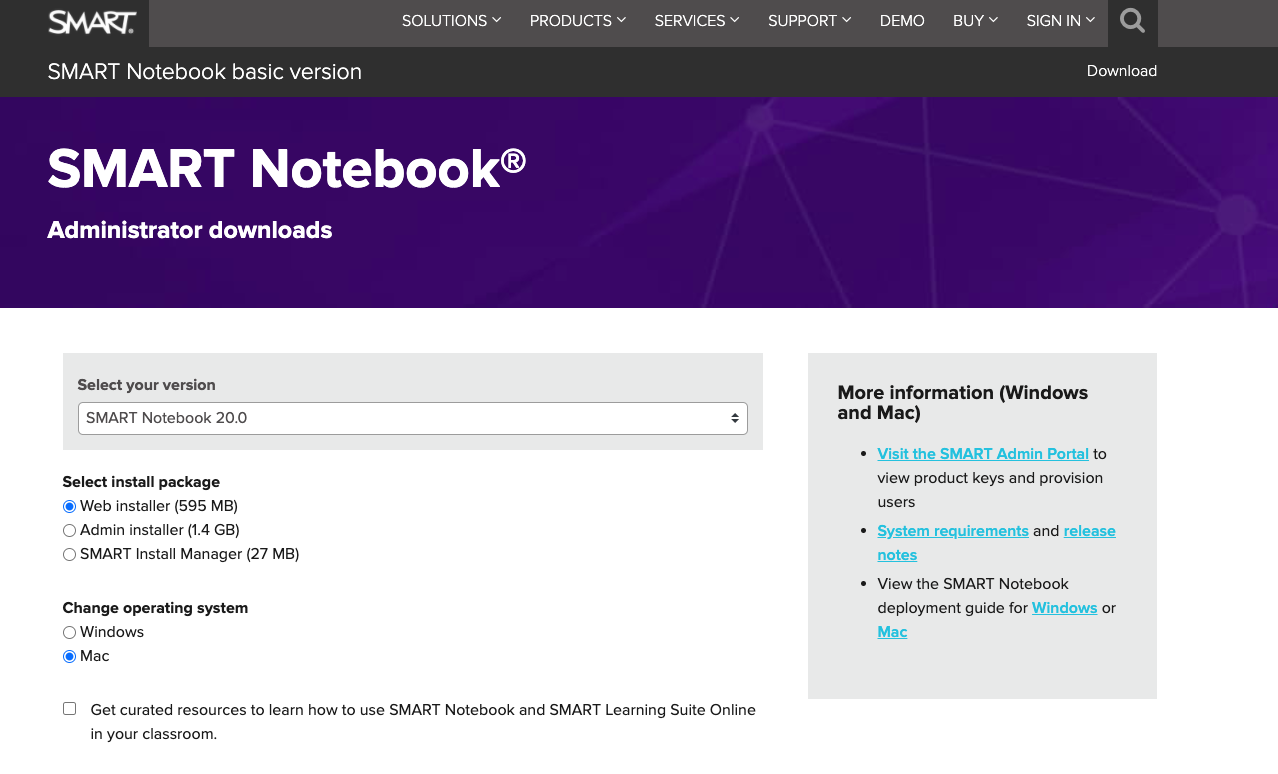Choose Mac operating system
Screen dimensions: 1278x774
coord(69,656)
